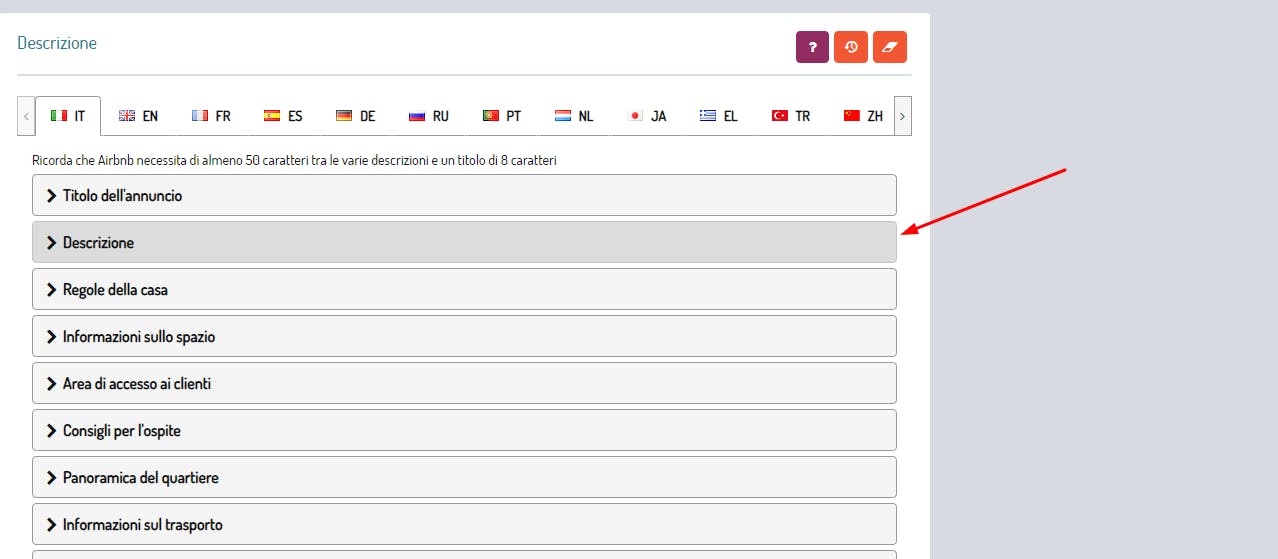This screenshot has height=559, width=1278.
Task: Click the orange history clock icon
Action: 851,47
